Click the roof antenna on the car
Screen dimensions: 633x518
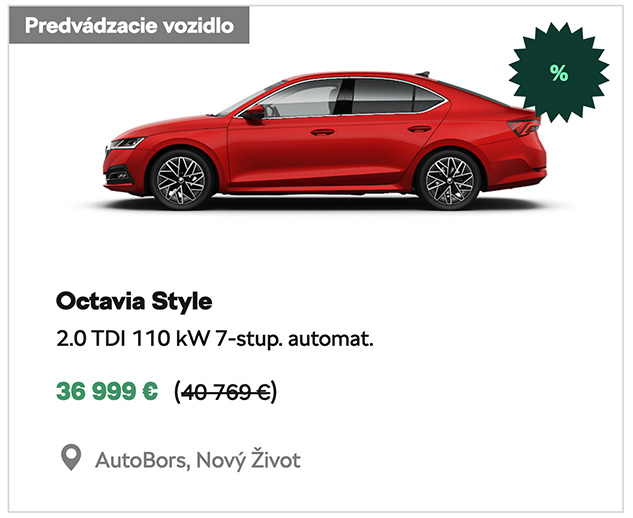pyautogui.click(x=423, y=74)
